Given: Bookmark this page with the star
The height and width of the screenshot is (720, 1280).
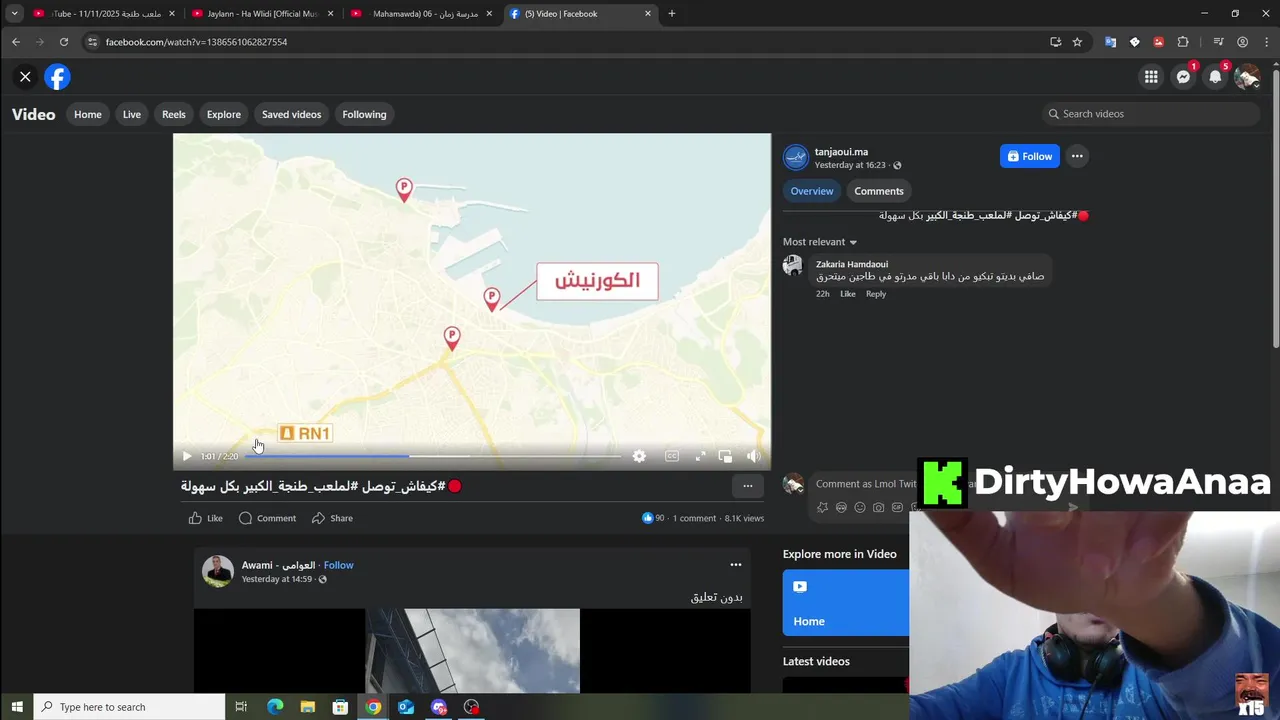Looking at the screenshot, I should [x=1077, y=42].
